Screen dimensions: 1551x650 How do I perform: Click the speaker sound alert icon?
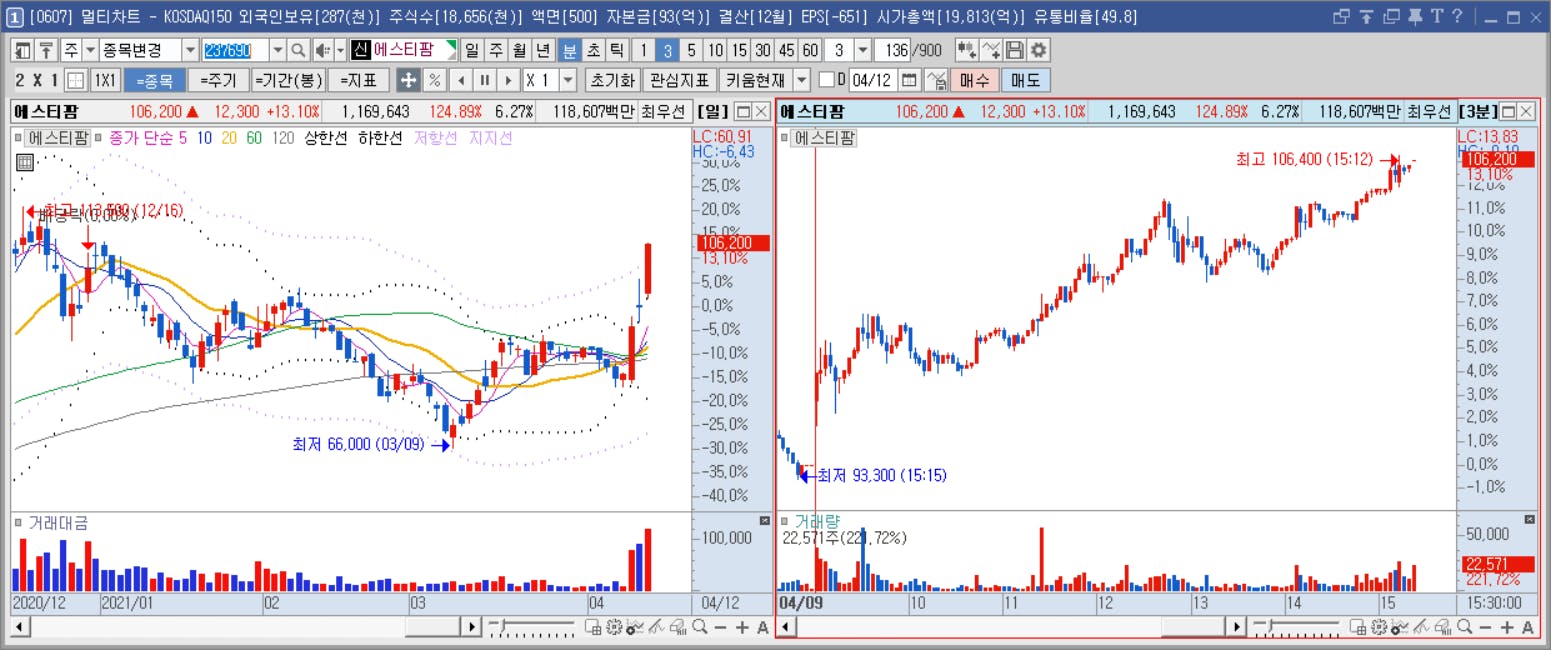(x=322, y=50)
